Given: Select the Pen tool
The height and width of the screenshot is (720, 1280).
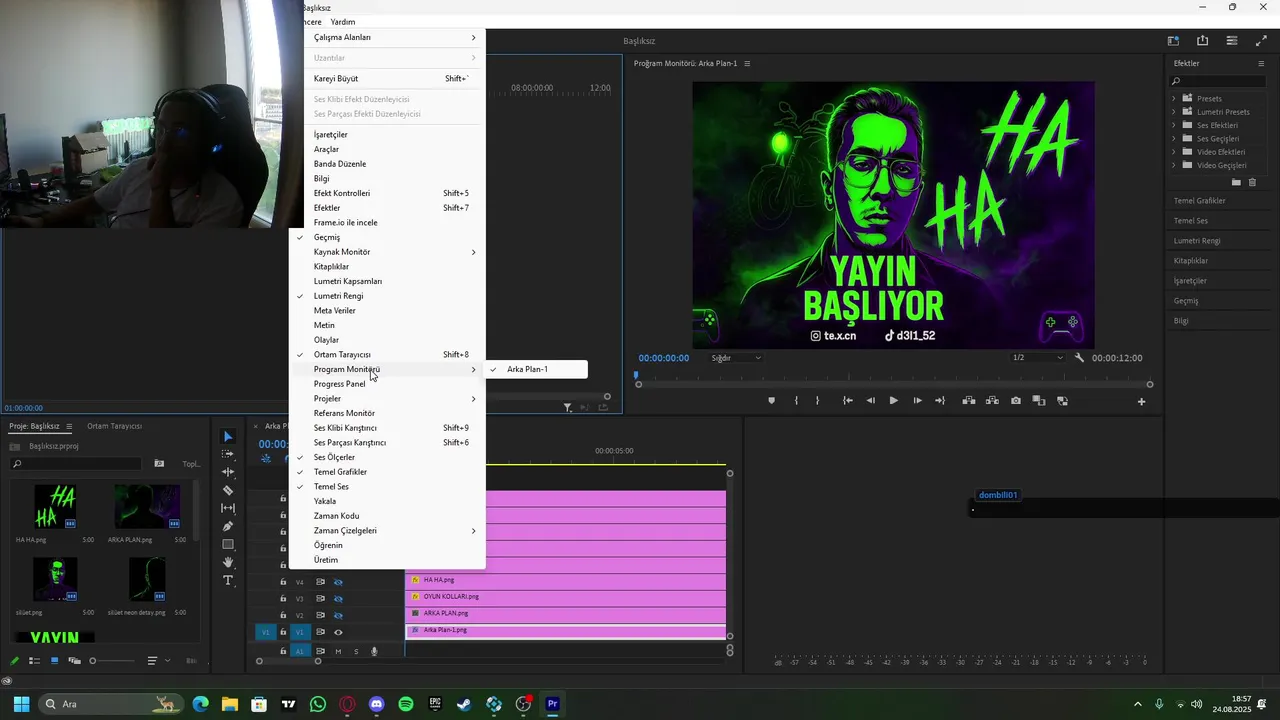Looking at the screenshot, I should coord(228,526).
